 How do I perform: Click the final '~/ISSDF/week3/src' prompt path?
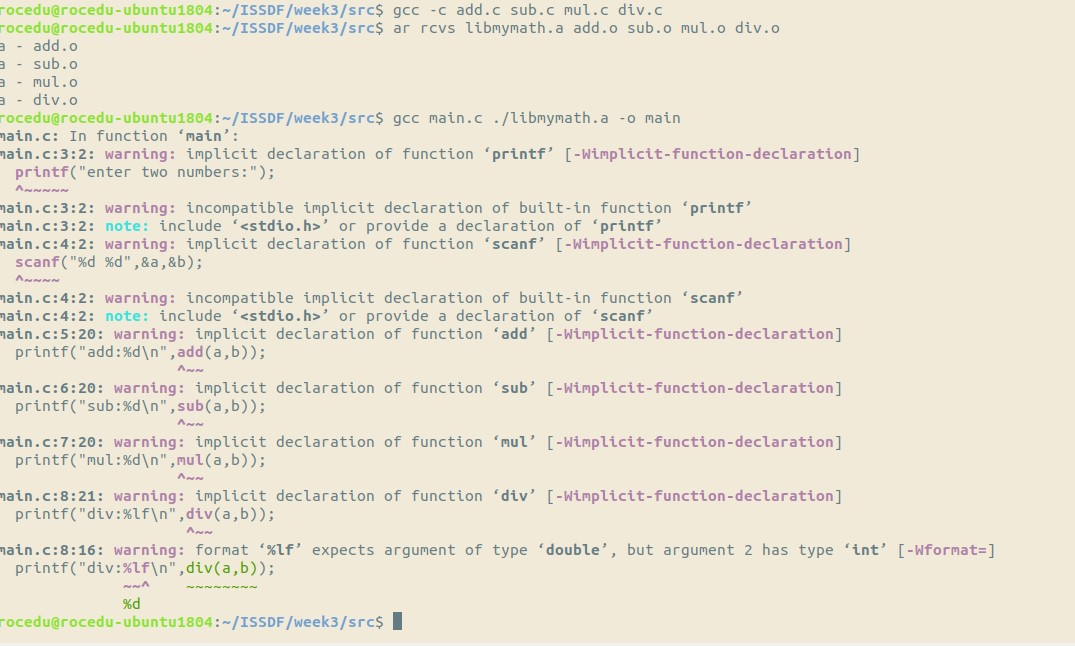click(x=303, y=622)
